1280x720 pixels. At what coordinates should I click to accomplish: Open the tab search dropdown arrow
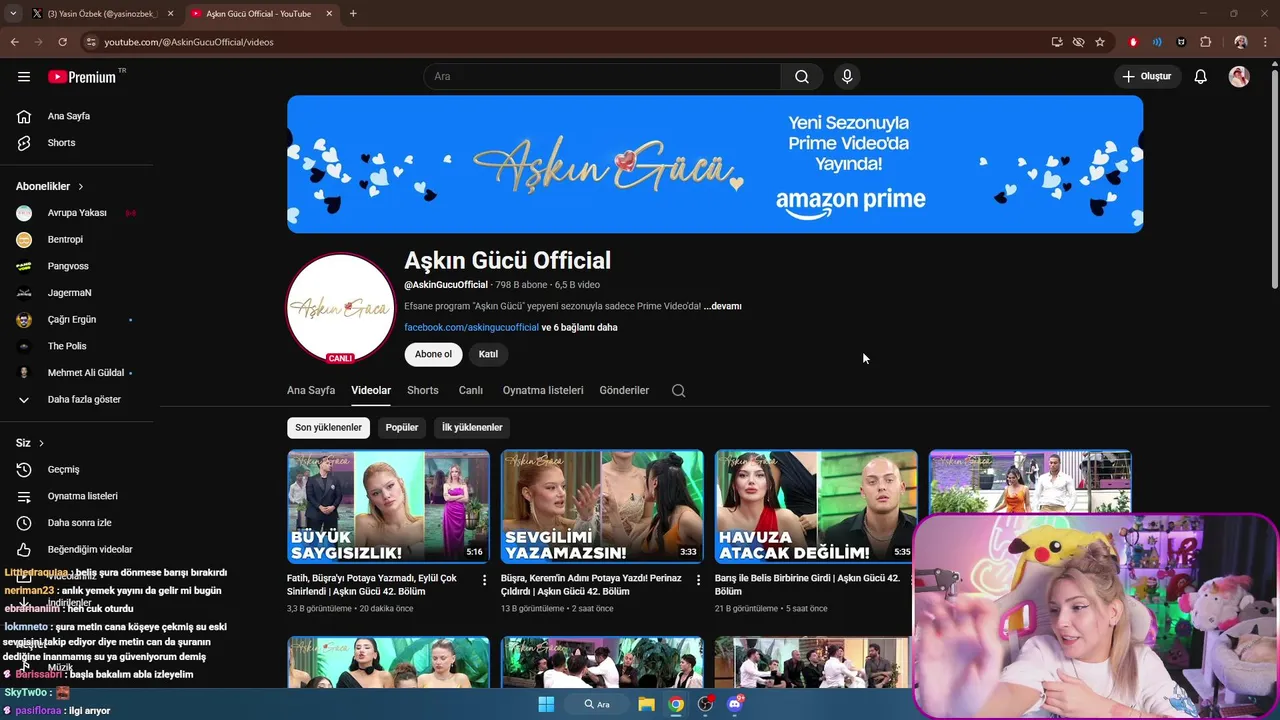13,14
